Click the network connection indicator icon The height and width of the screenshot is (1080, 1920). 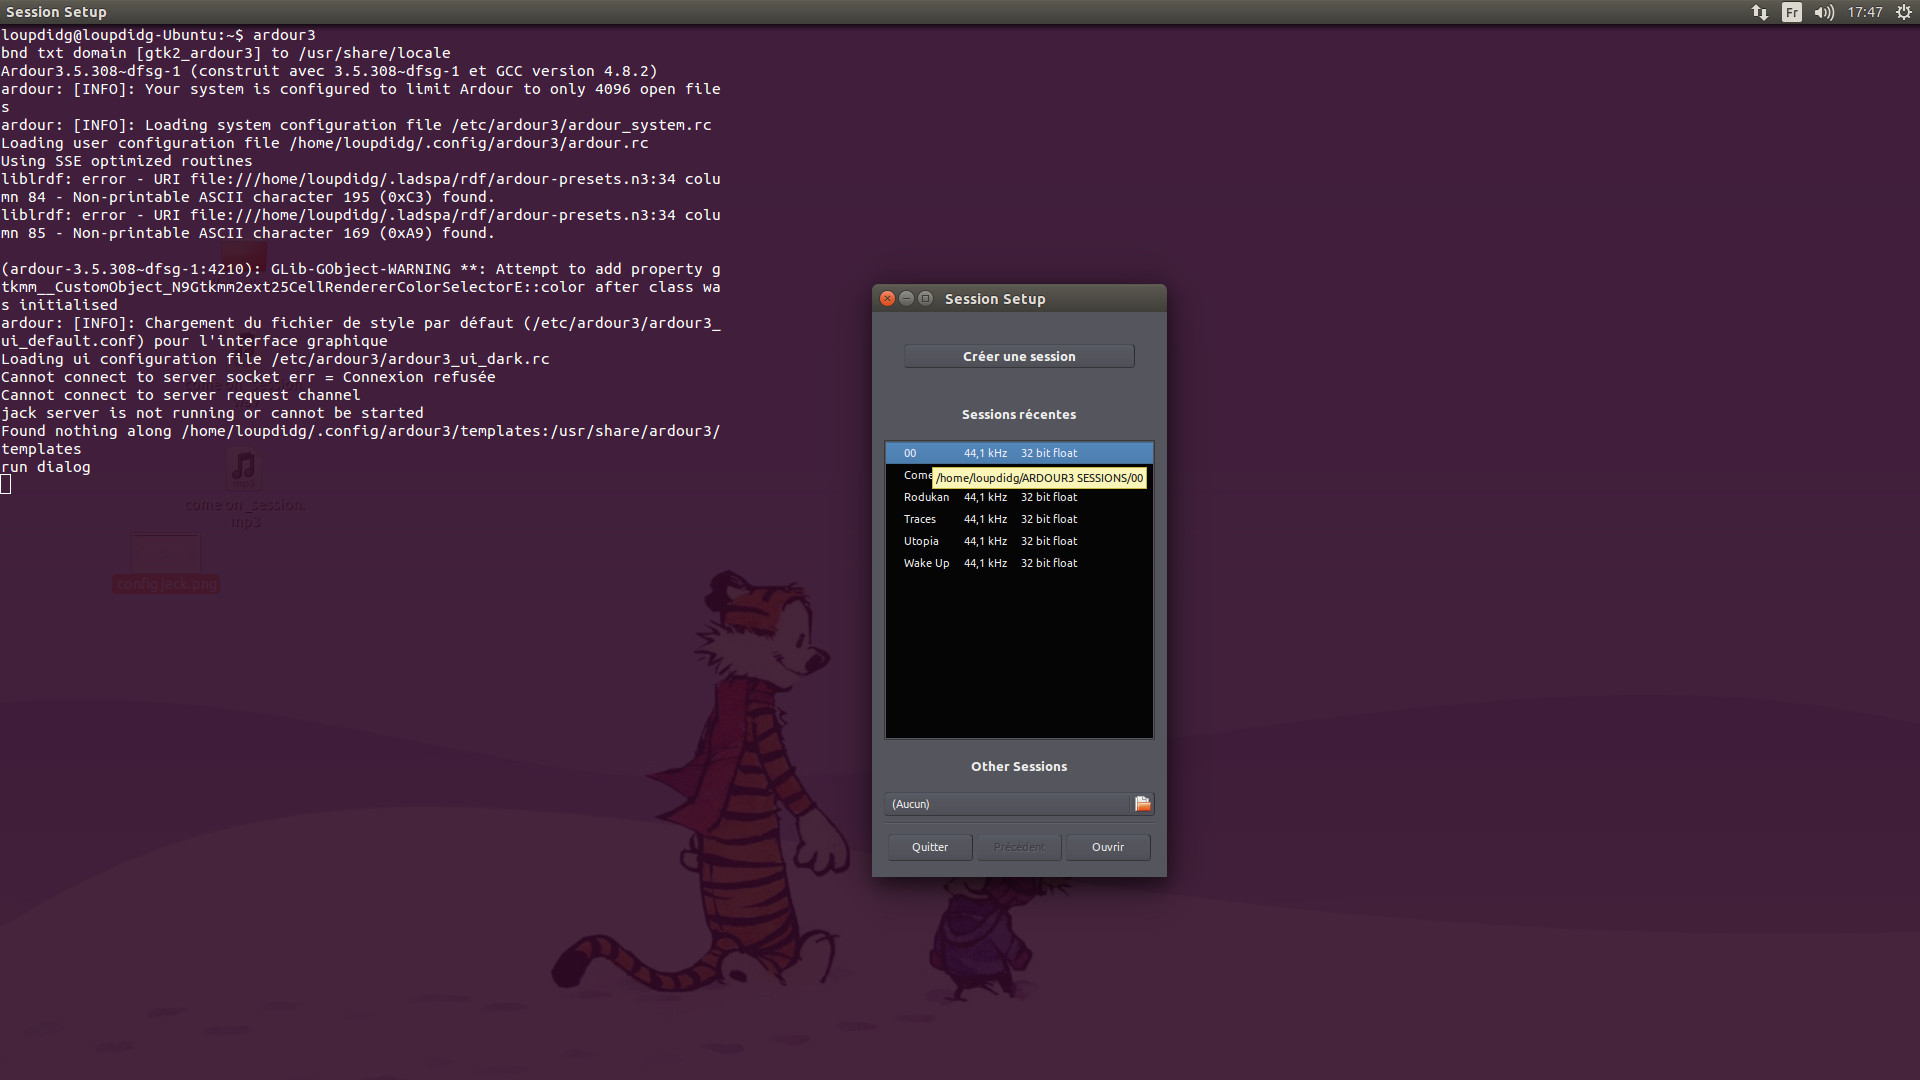[1759, 12]
